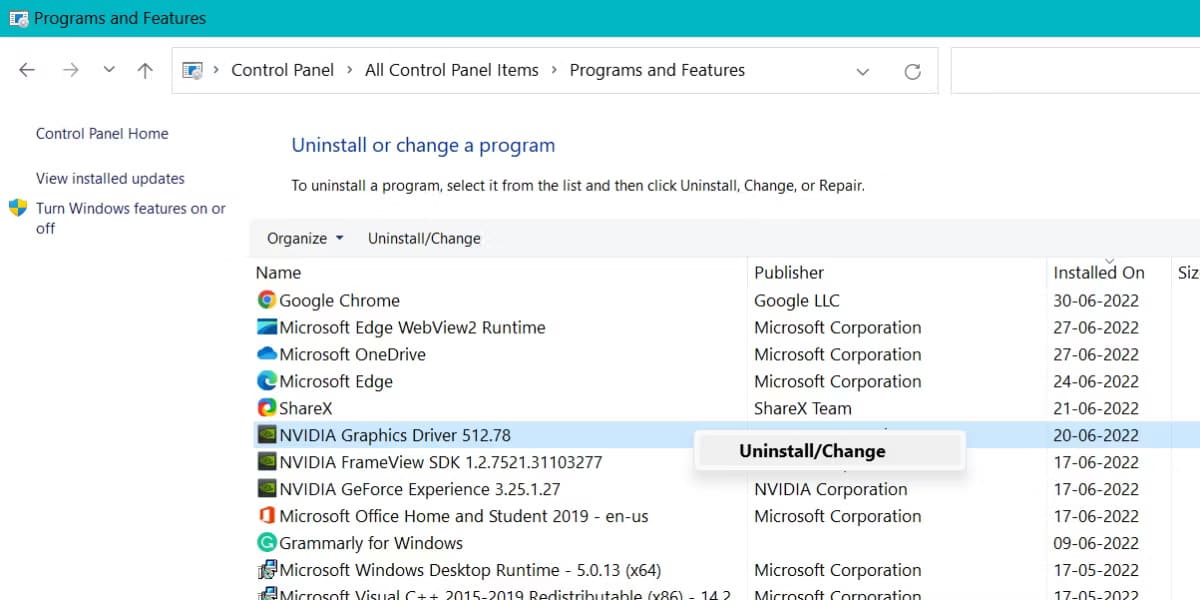Click the shield icon beside Windows features

click(18, 208)
